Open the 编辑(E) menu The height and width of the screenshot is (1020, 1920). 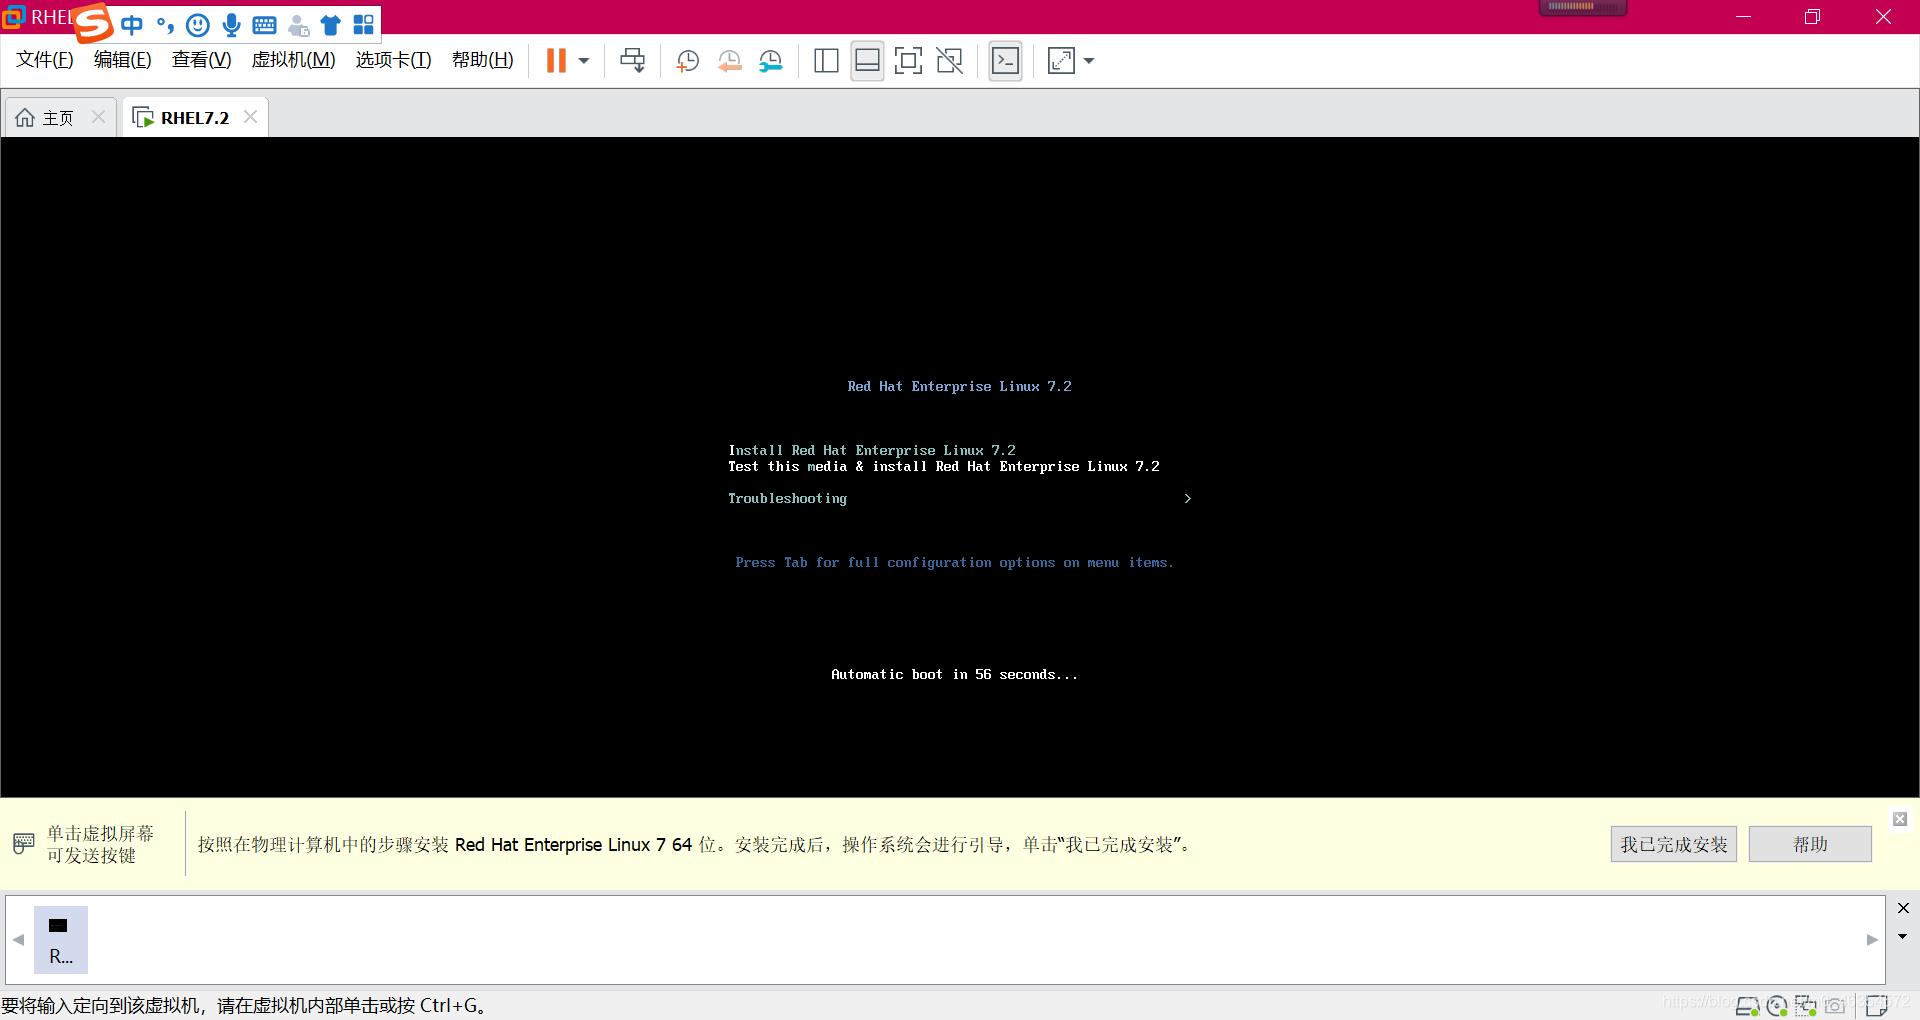(123, 60)
